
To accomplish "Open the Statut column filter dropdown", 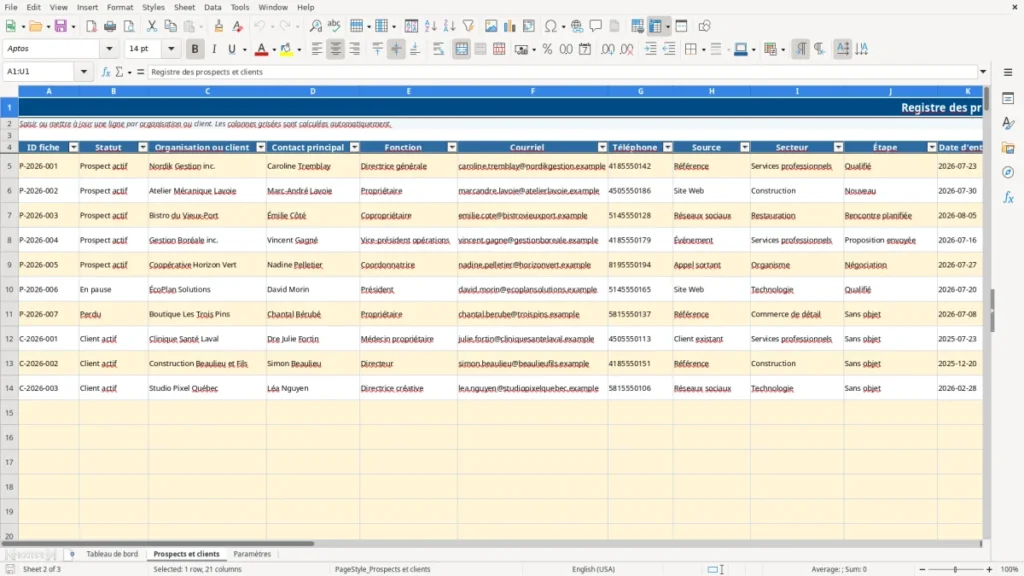I will point(143,148).
